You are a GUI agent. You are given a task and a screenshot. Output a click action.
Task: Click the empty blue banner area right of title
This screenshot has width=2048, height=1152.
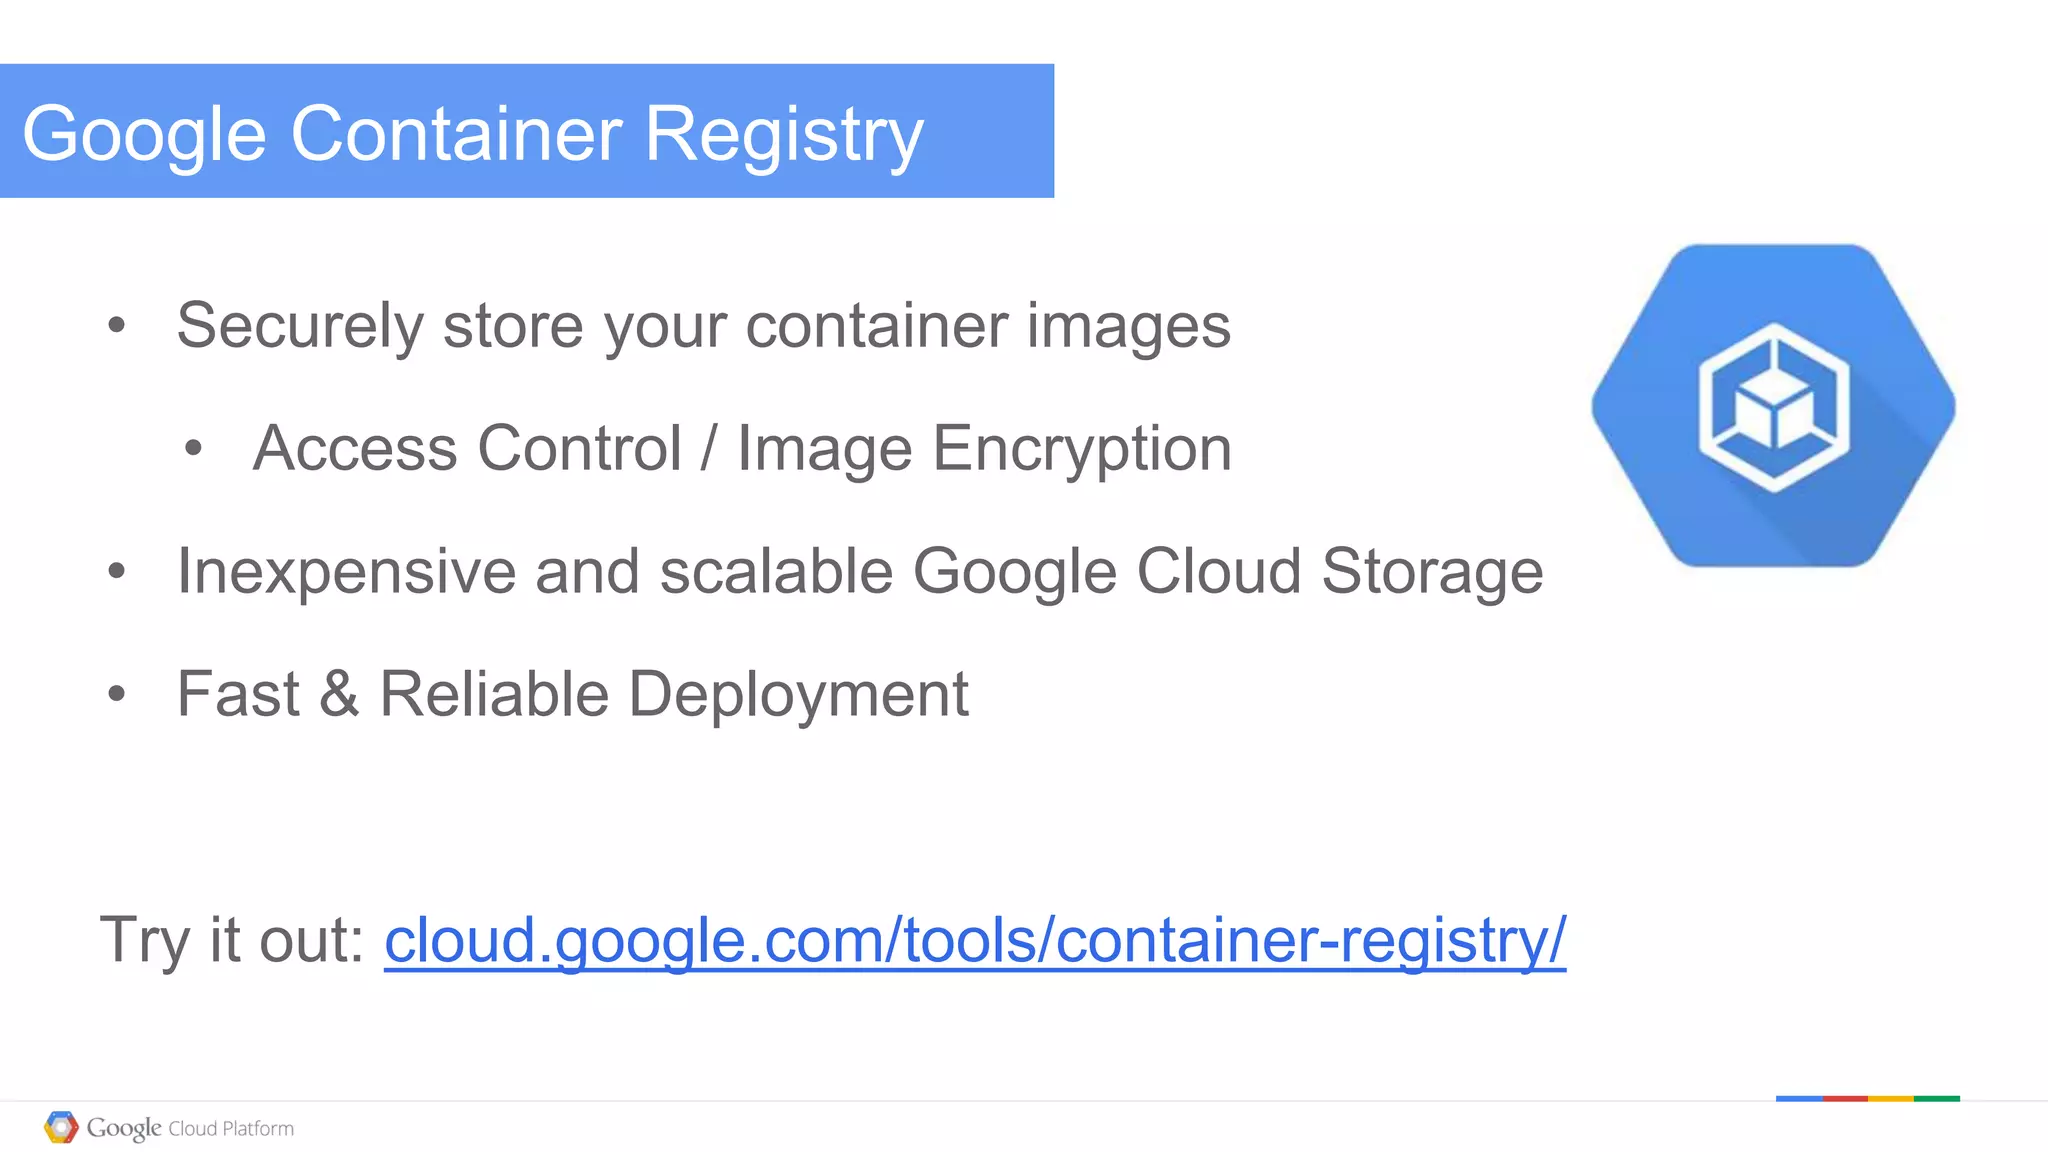(x=990, y=131)
